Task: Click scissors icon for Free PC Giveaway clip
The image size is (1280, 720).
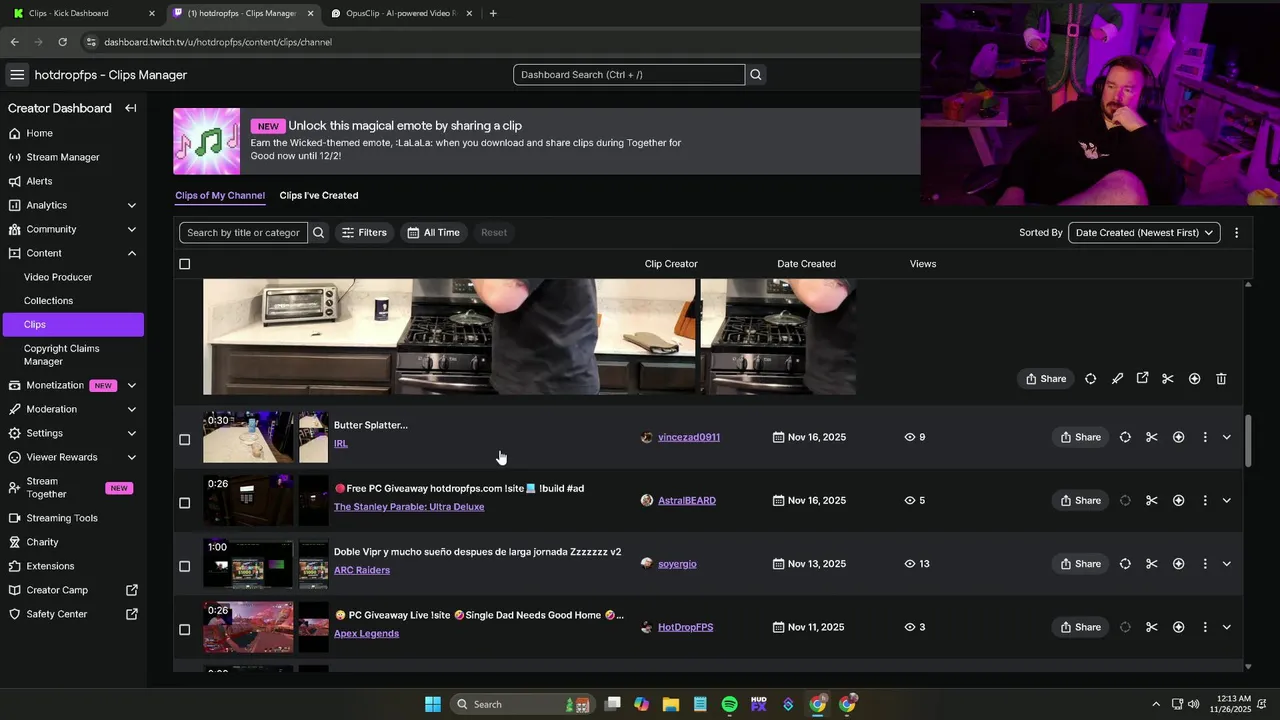Action: pos(1151,501)
